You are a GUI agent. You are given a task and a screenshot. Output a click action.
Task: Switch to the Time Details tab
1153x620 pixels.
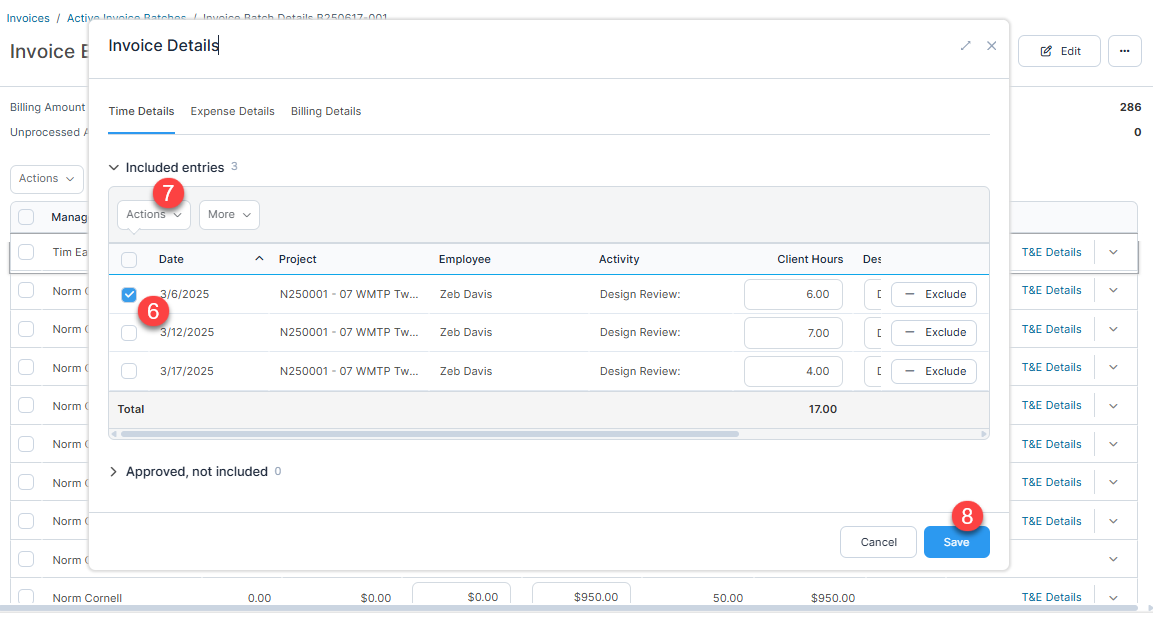[x=141, y=111]
